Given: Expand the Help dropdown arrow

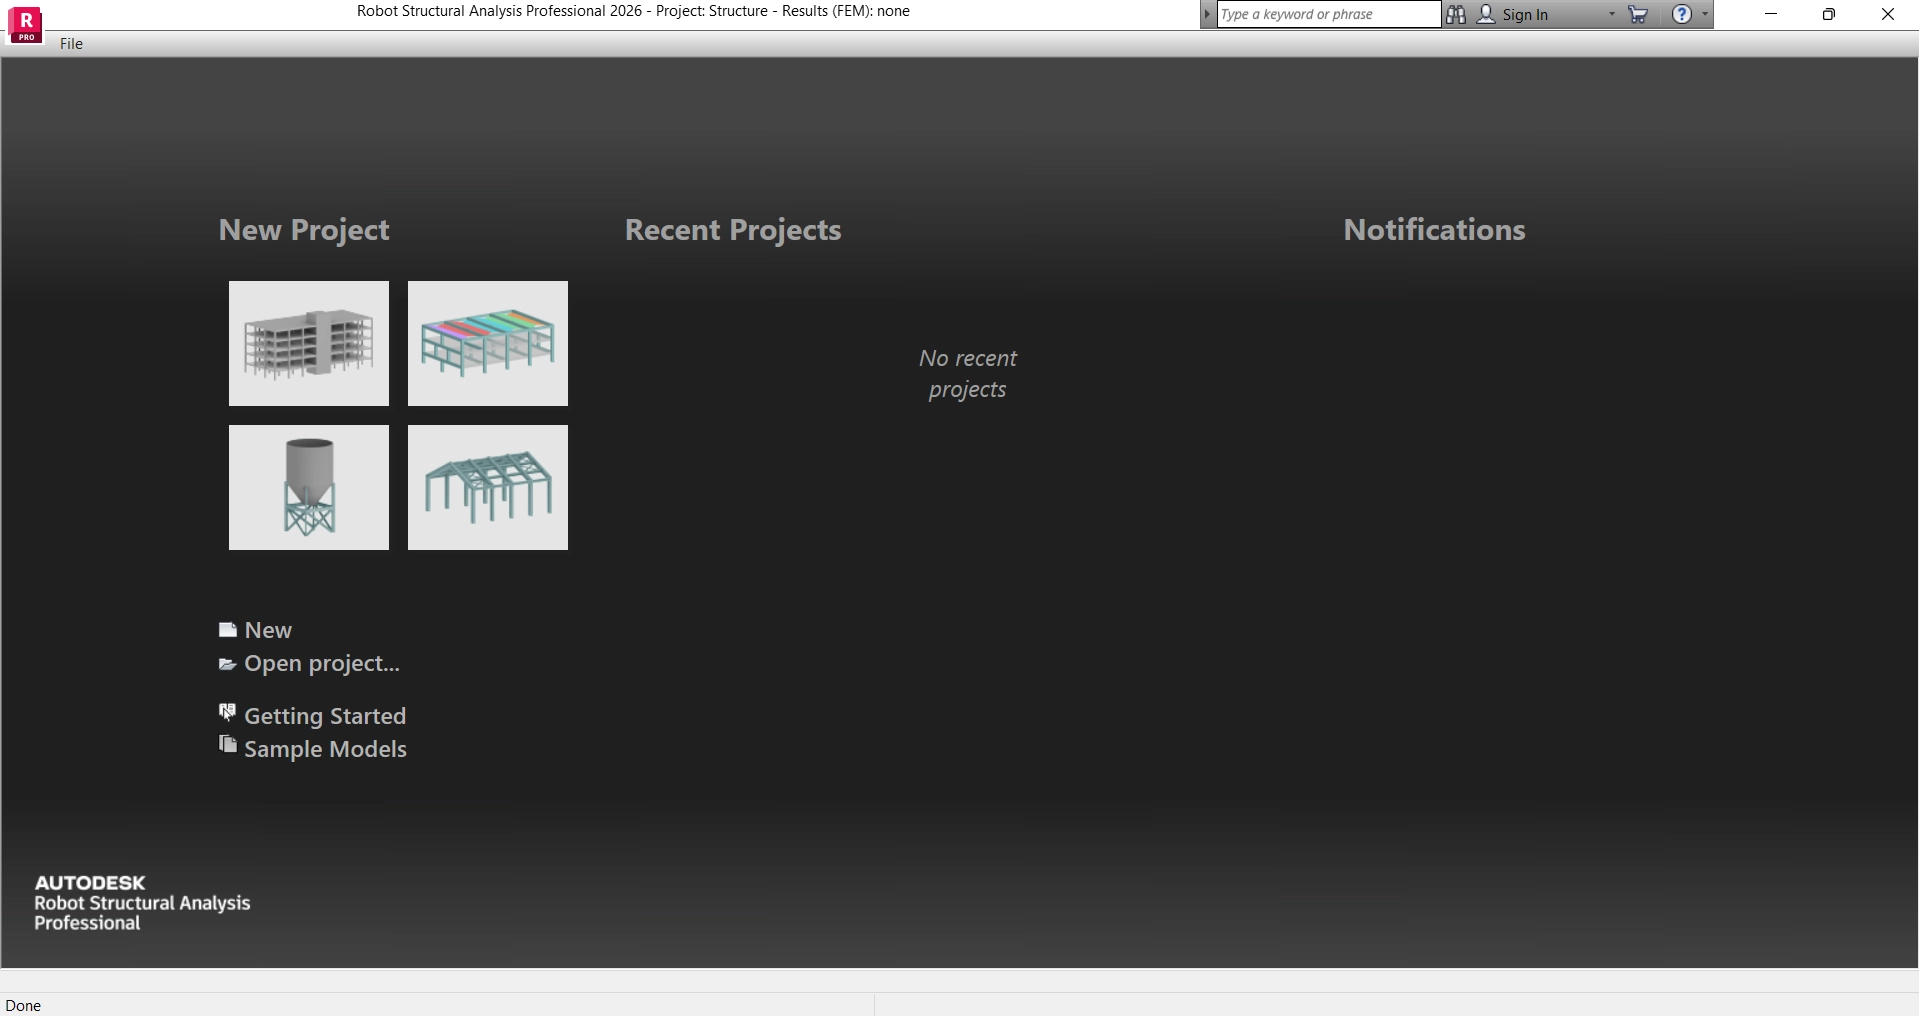Looking at the screenshot, I should tap(1705, 14).
